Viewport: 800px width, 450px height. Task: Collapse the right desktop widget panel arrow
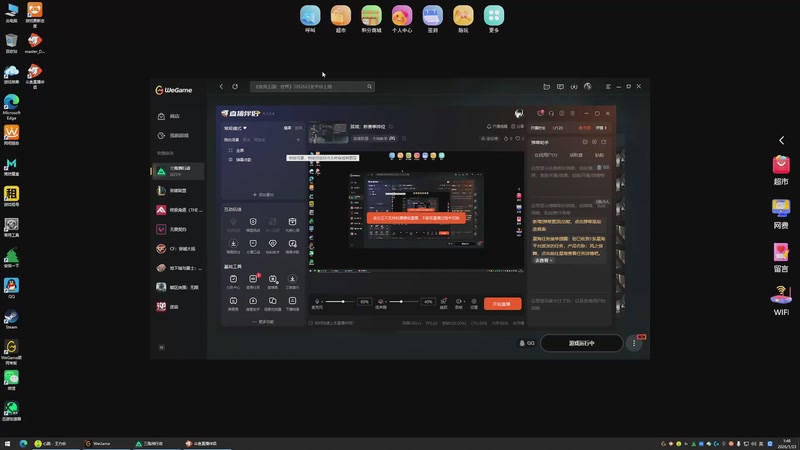[x=782, y=140]
